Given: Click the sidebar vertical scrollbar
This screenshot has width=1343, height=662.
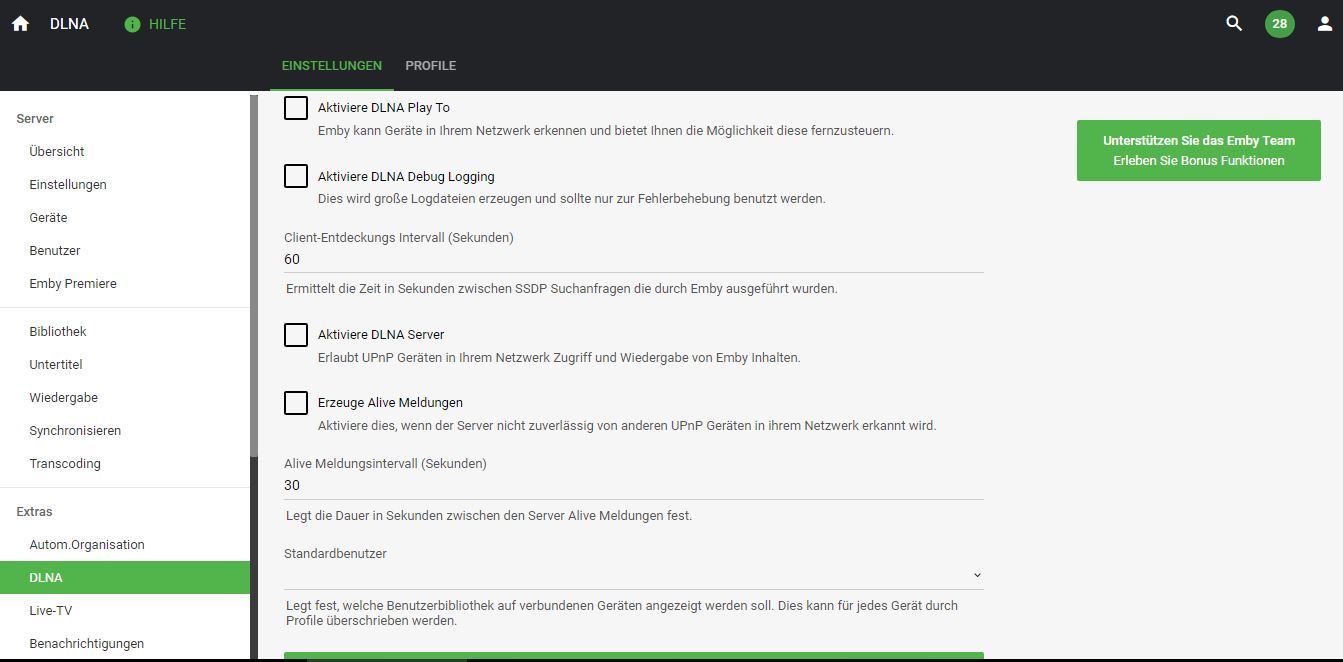Looking at the screenshot, I should (x=254, y=275).
